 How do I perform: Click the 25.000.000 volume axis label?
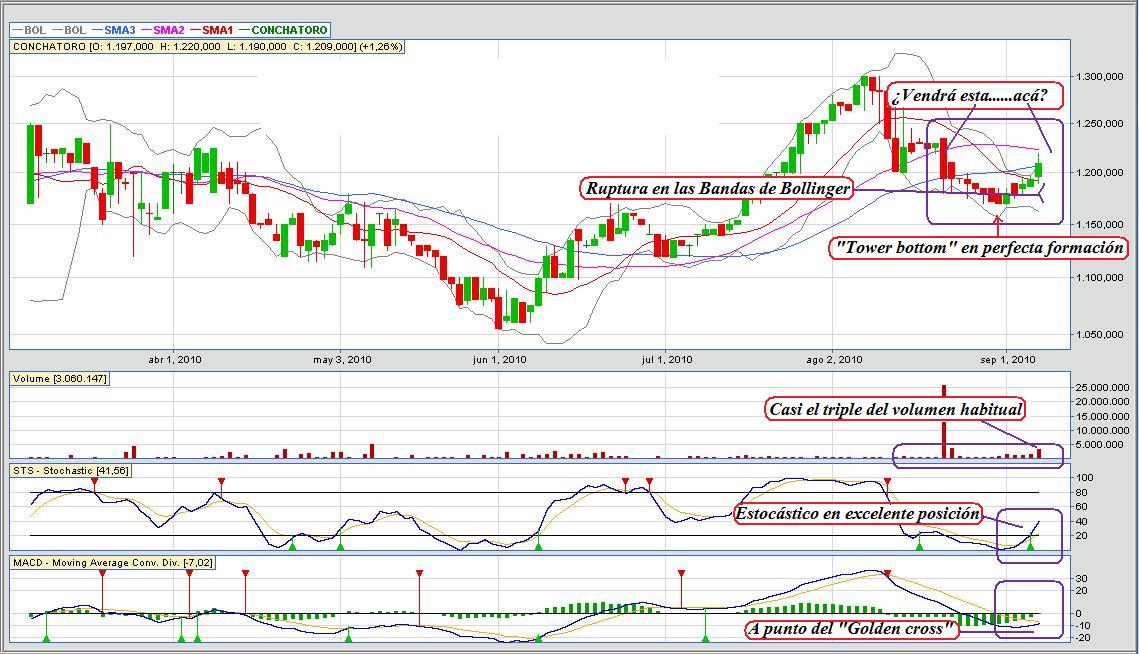pyautogui.click(x=1102, y=387)
